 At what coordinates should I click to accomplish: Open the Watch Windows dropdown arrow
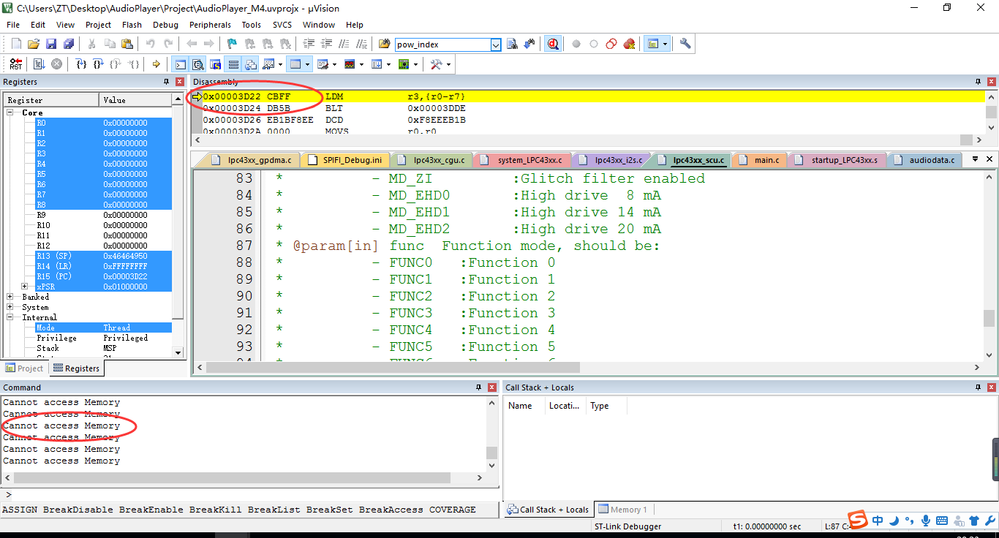click(x=280, y=64)
